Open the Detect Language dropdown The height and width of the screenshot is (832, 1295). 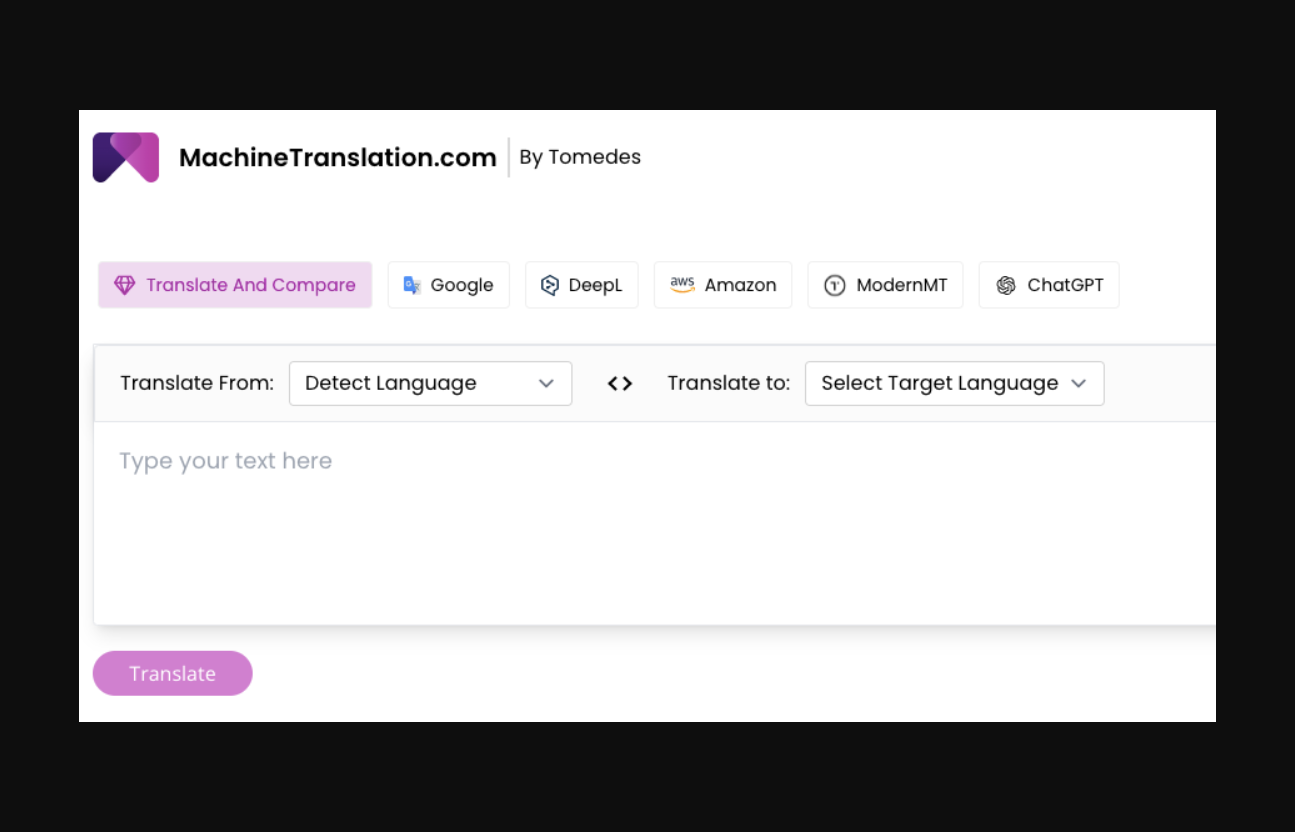point(430,384)
